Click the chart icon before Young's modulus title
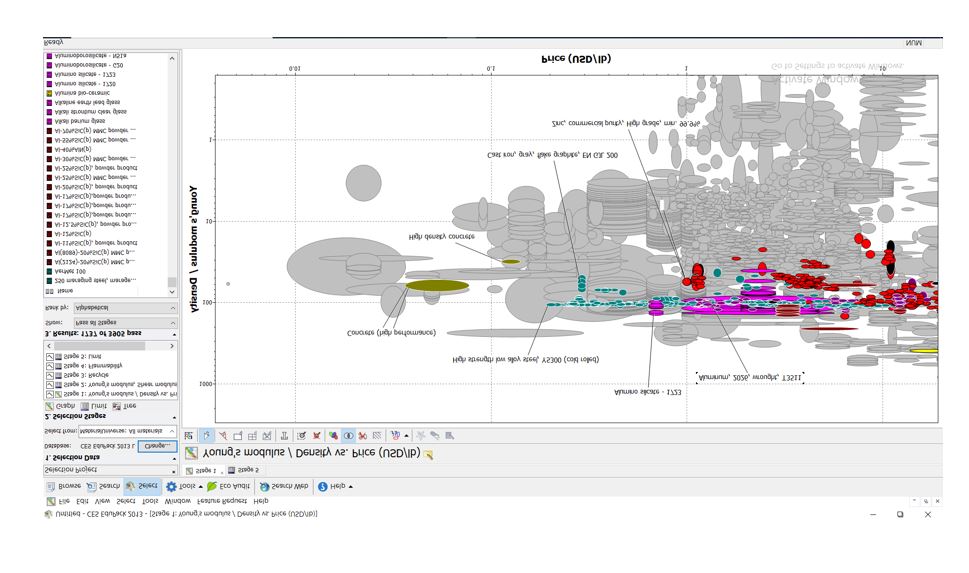Image resolution: width=969 pixels, height=573 pixels. pos(192,453)
